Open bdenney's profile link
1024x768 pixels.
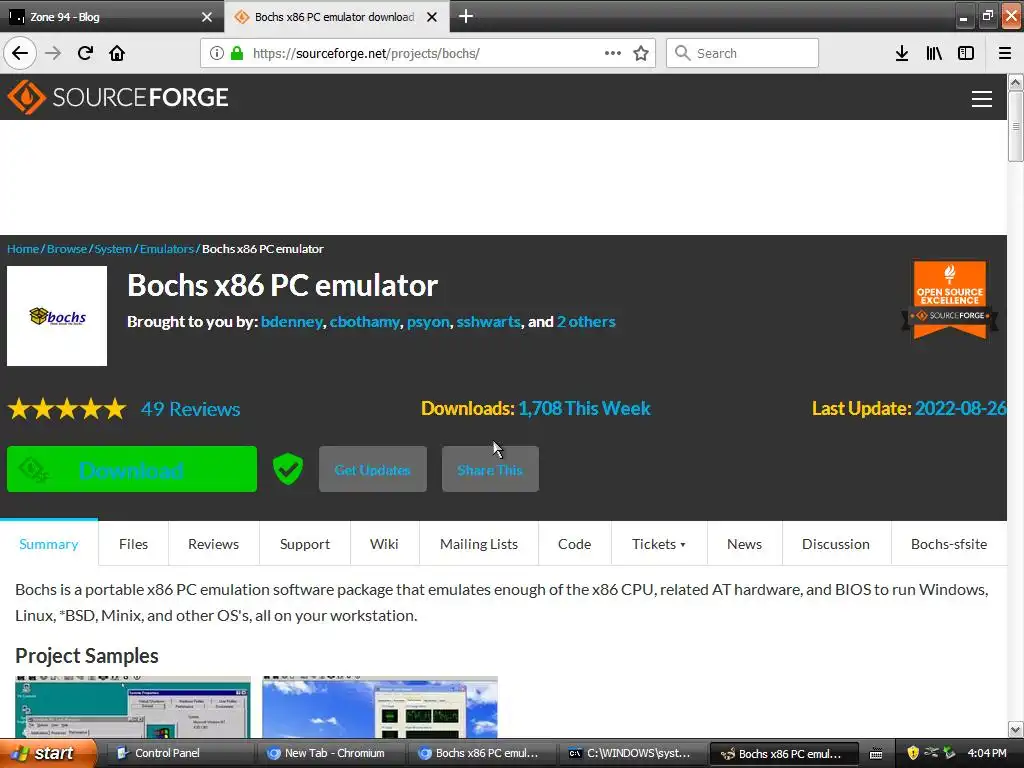click(291, 321)
